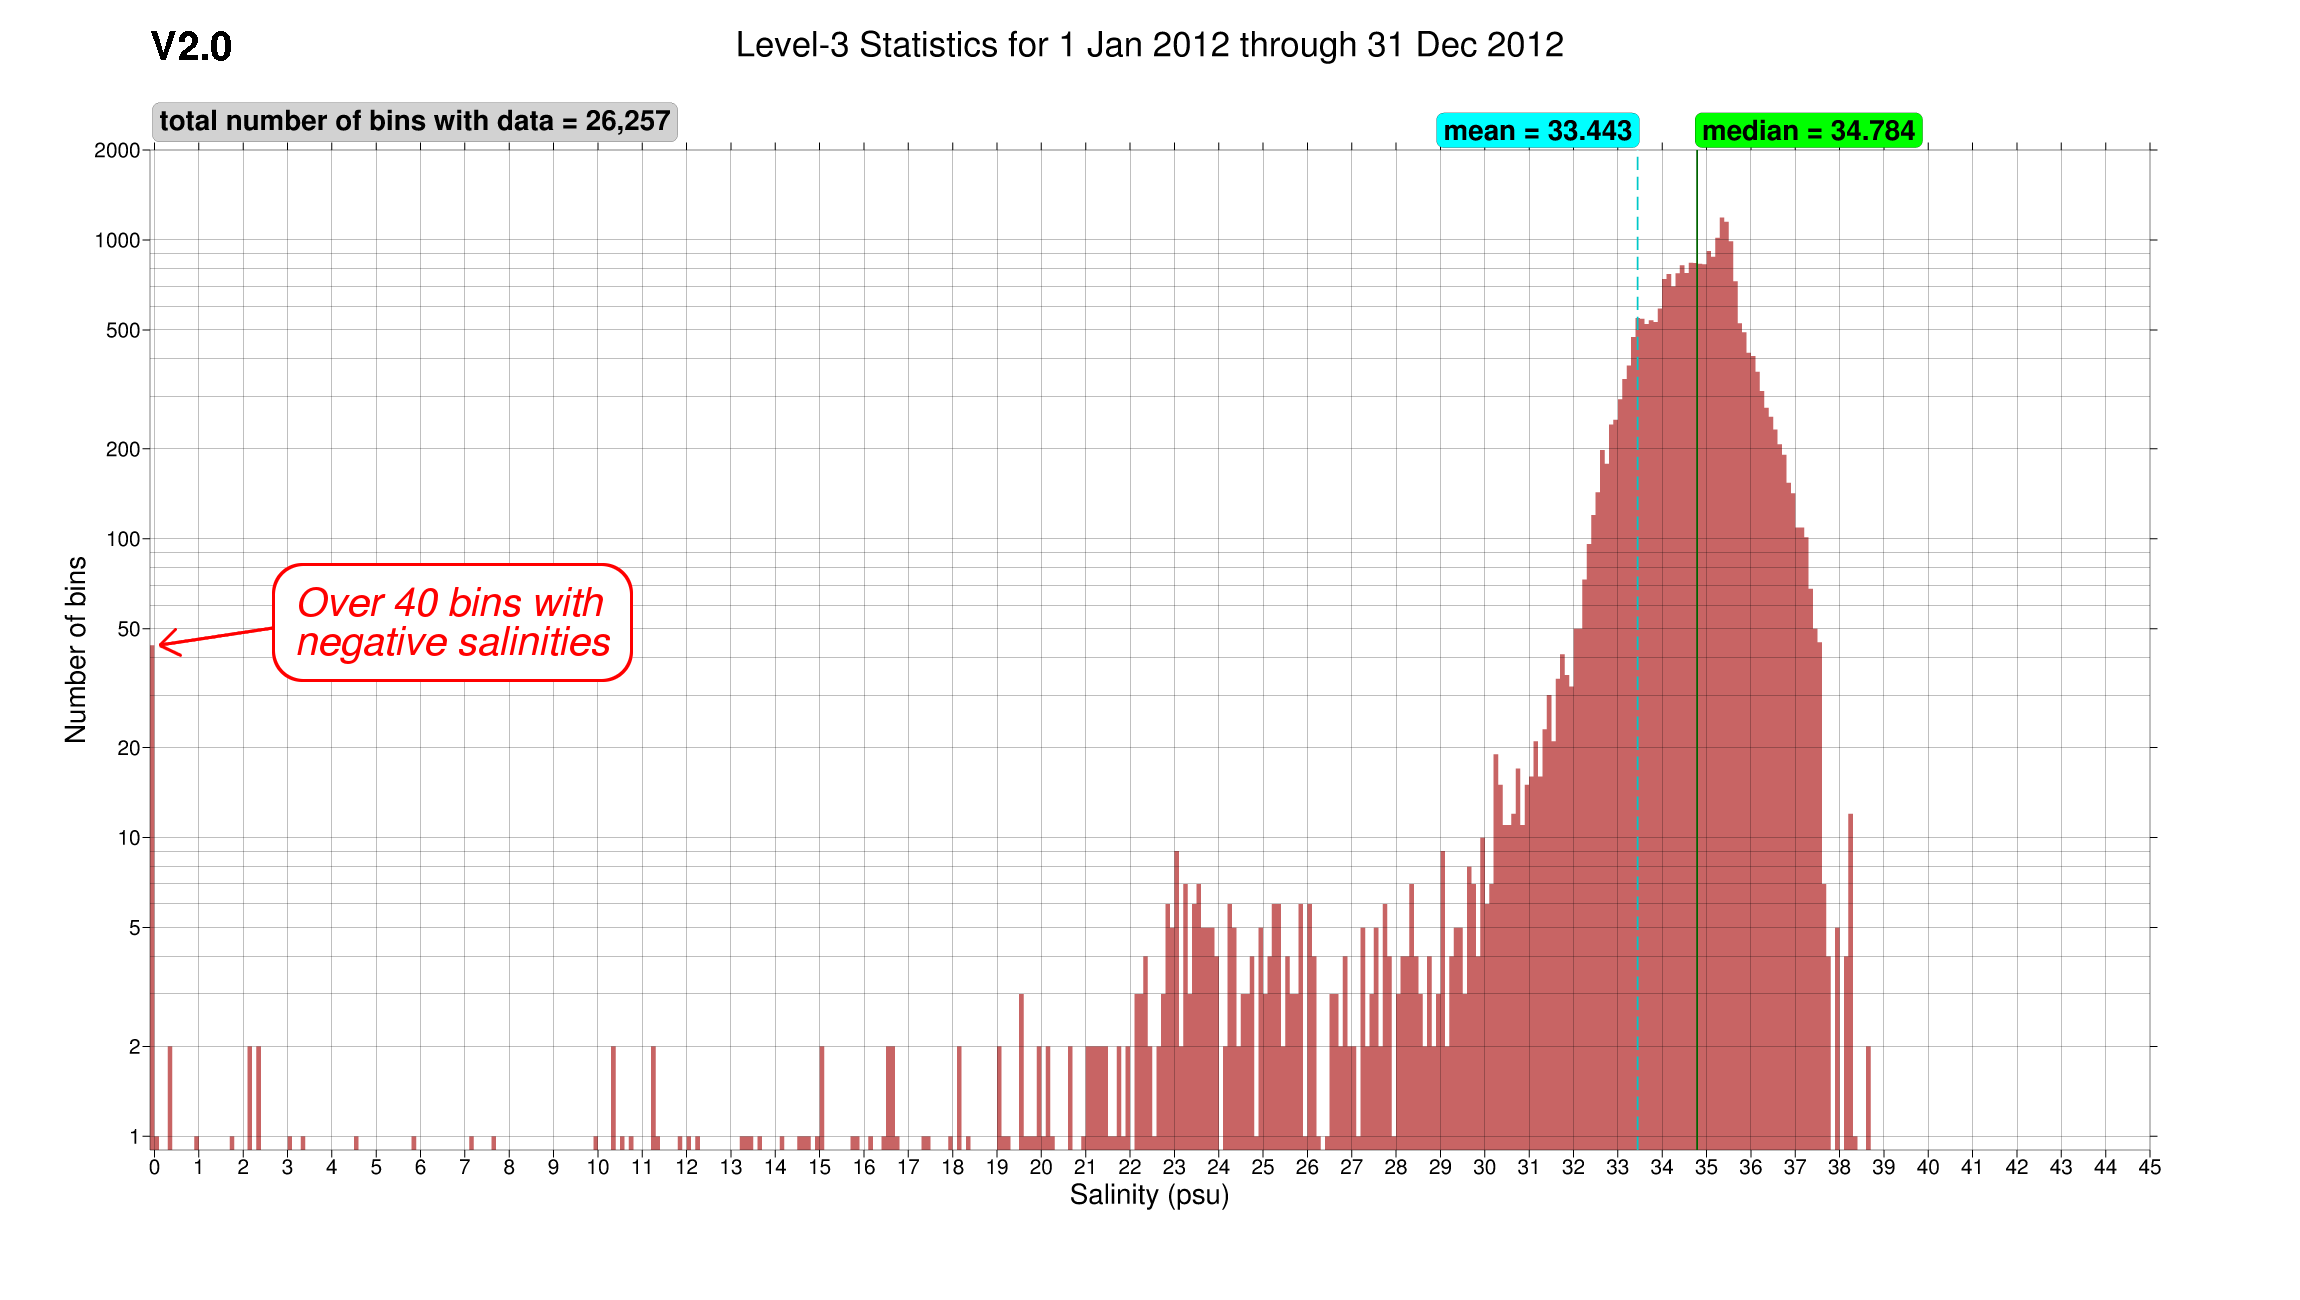Click the x-axis tick label 20

click(x=1041, y=1167)
